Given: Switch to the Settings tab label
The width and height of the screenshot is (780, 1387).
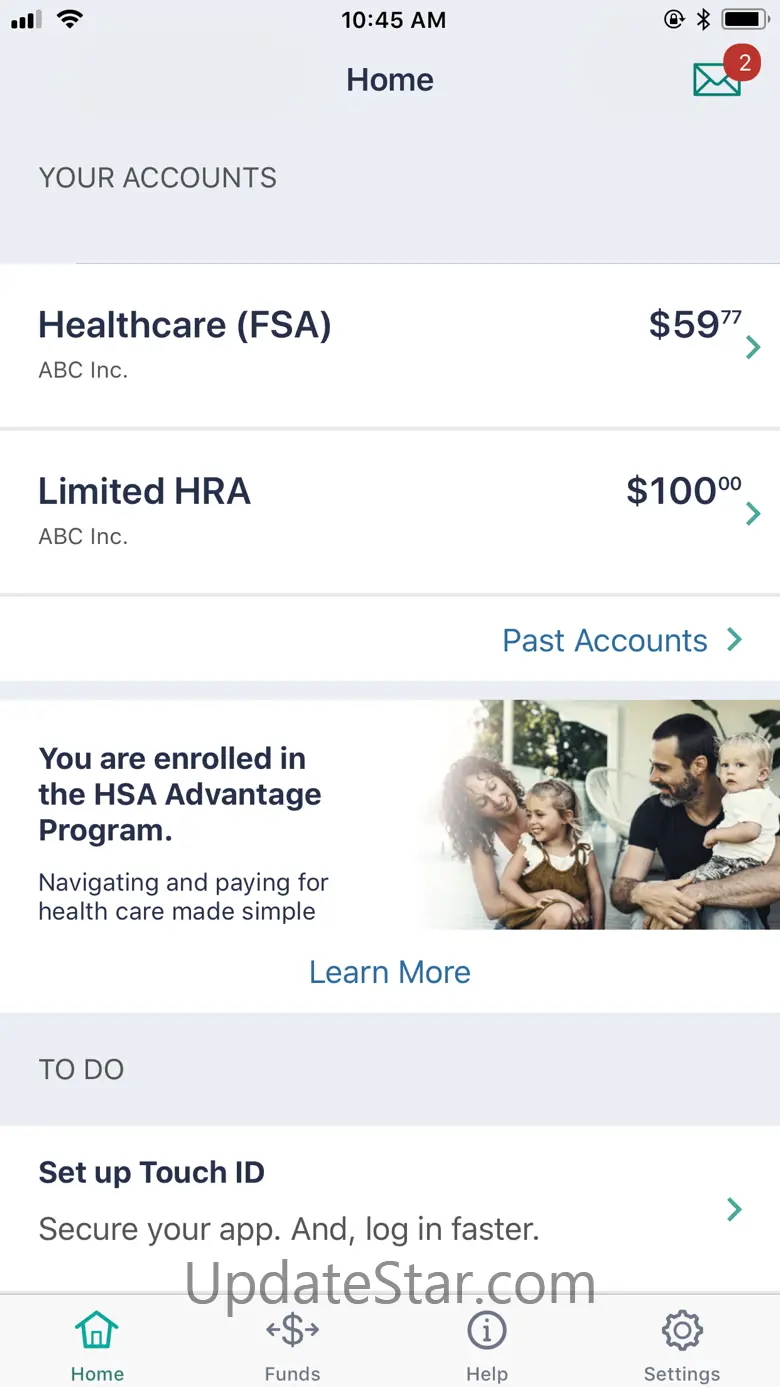Looking at the screenshot, I should (682, 1373).
